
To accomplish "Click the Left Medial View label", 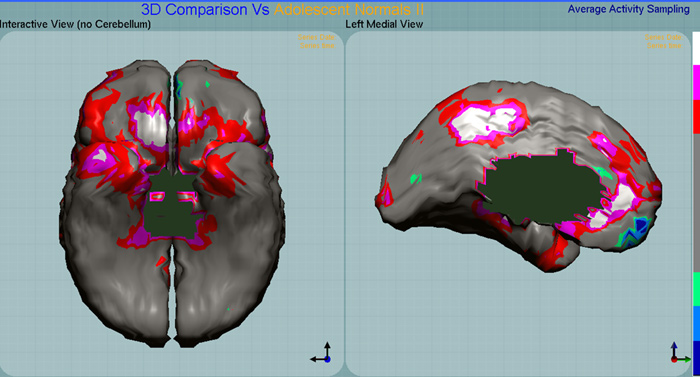I will pyautogui.click(x=384, y=24).
